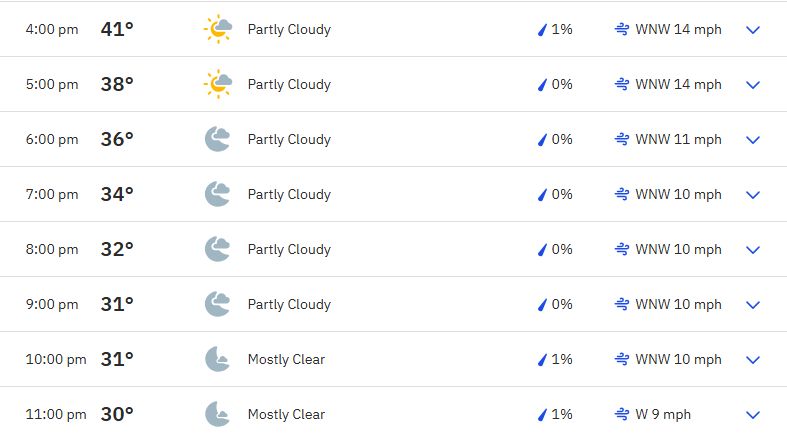
Task: Click Mostly Clear text at 11:00 pm
Action: tap(286, 414)
